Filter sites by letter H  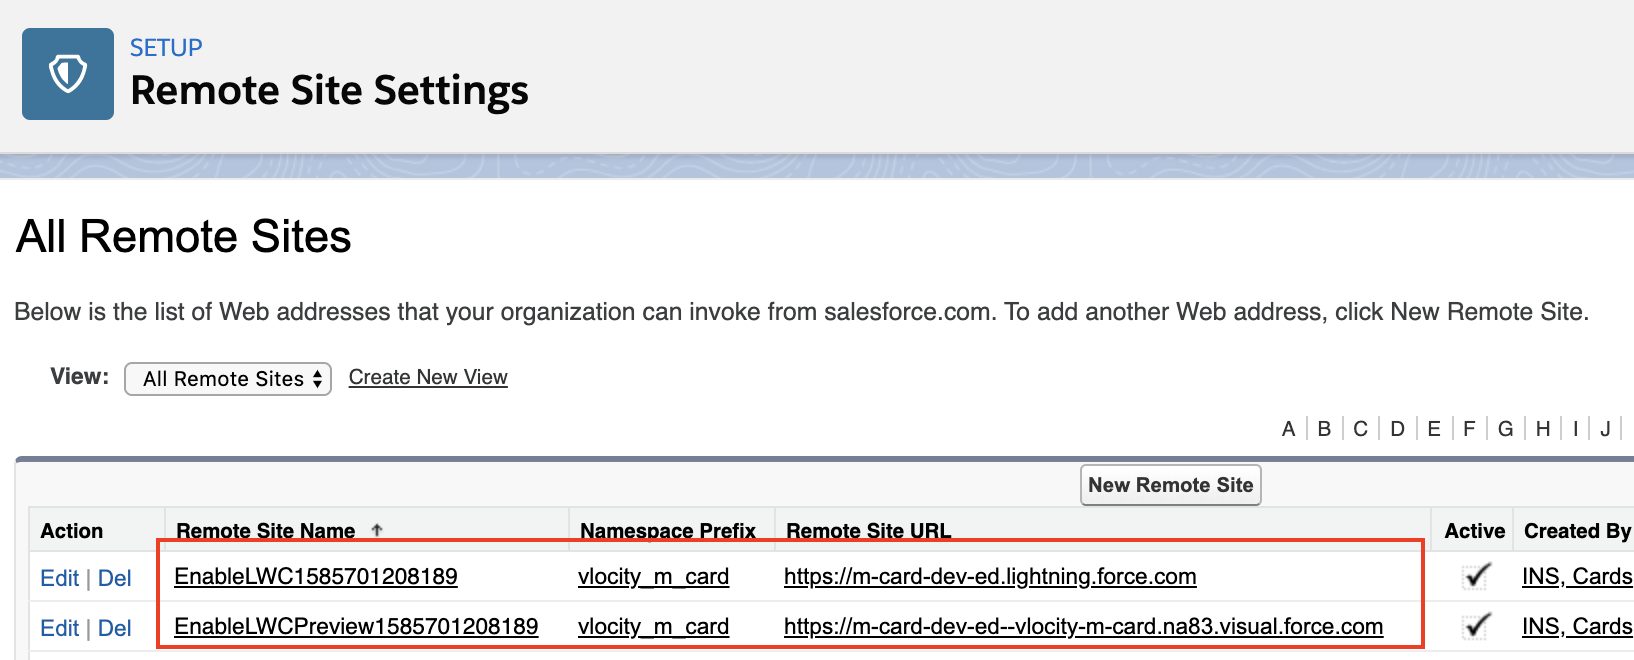[1543, 429]
